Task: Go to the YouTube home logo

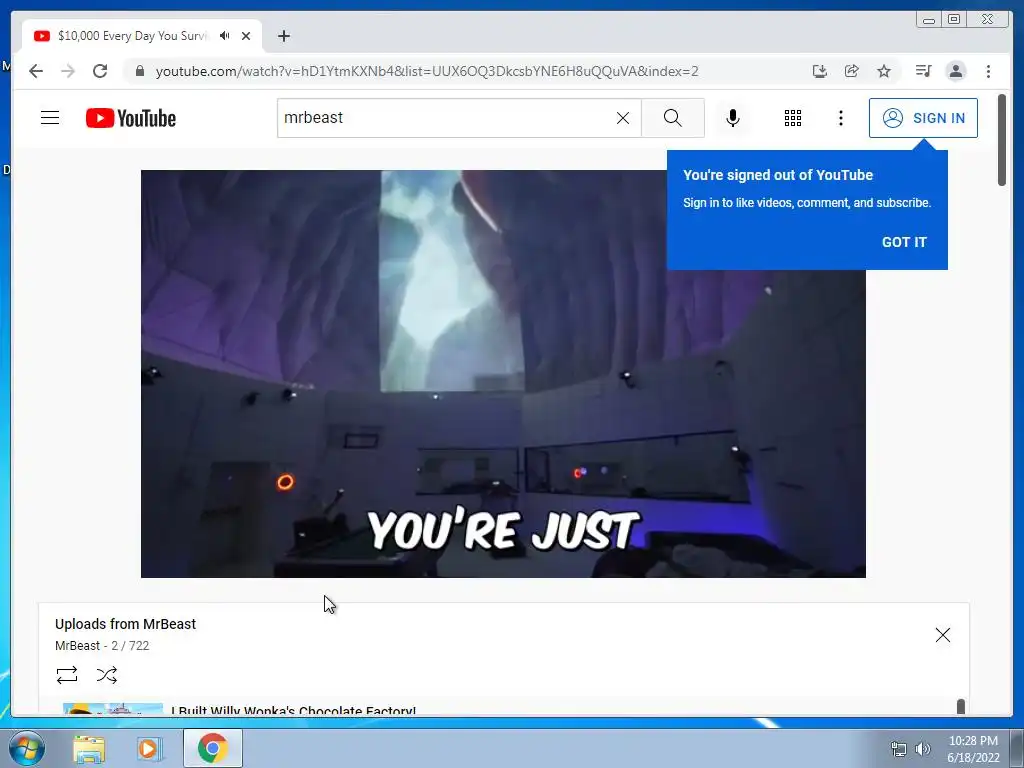Action: coord(131,118)
